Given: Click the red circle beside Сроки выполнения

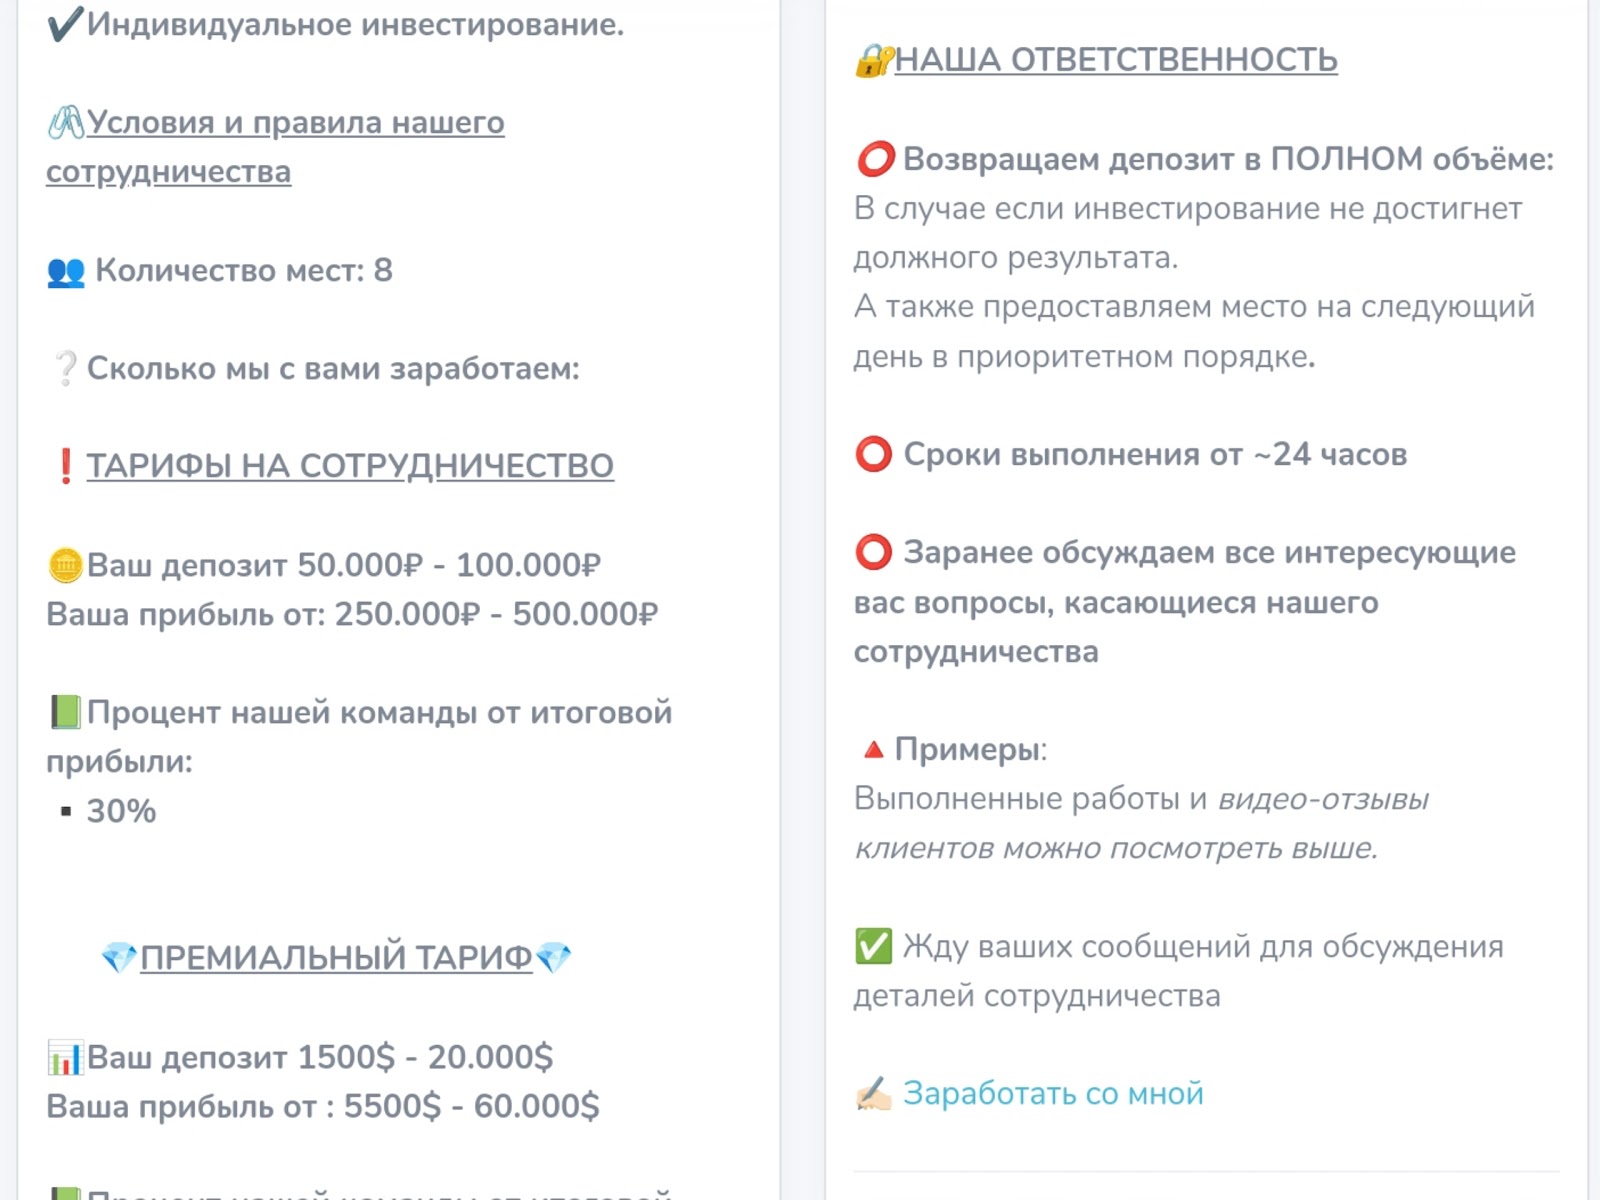Looking at the screenshot, I should [x=873, y=455].
